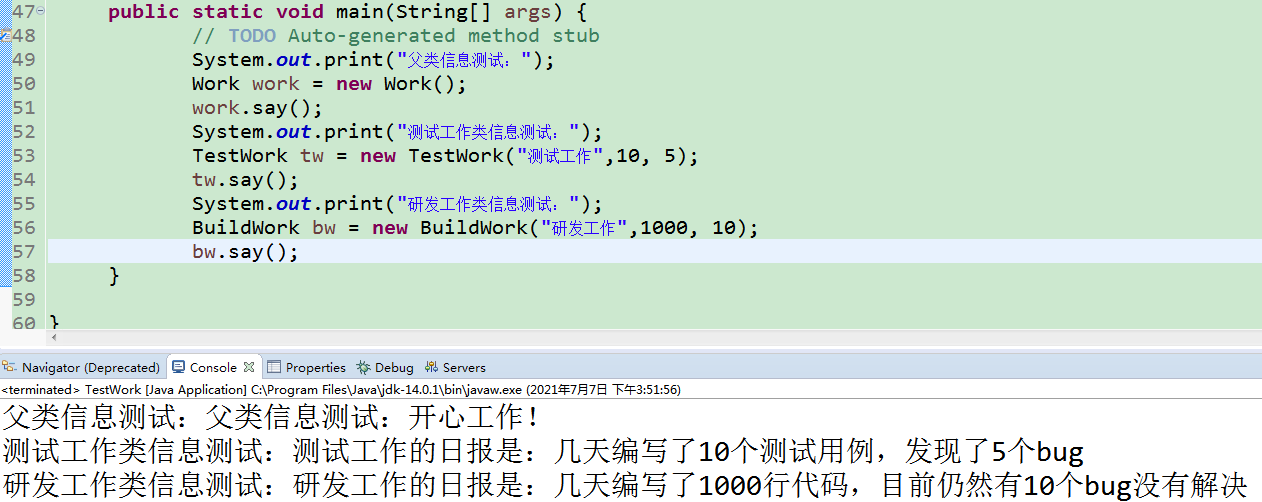
Task: Click console output line ending '开心工作！'
Action: pos(271,418)
